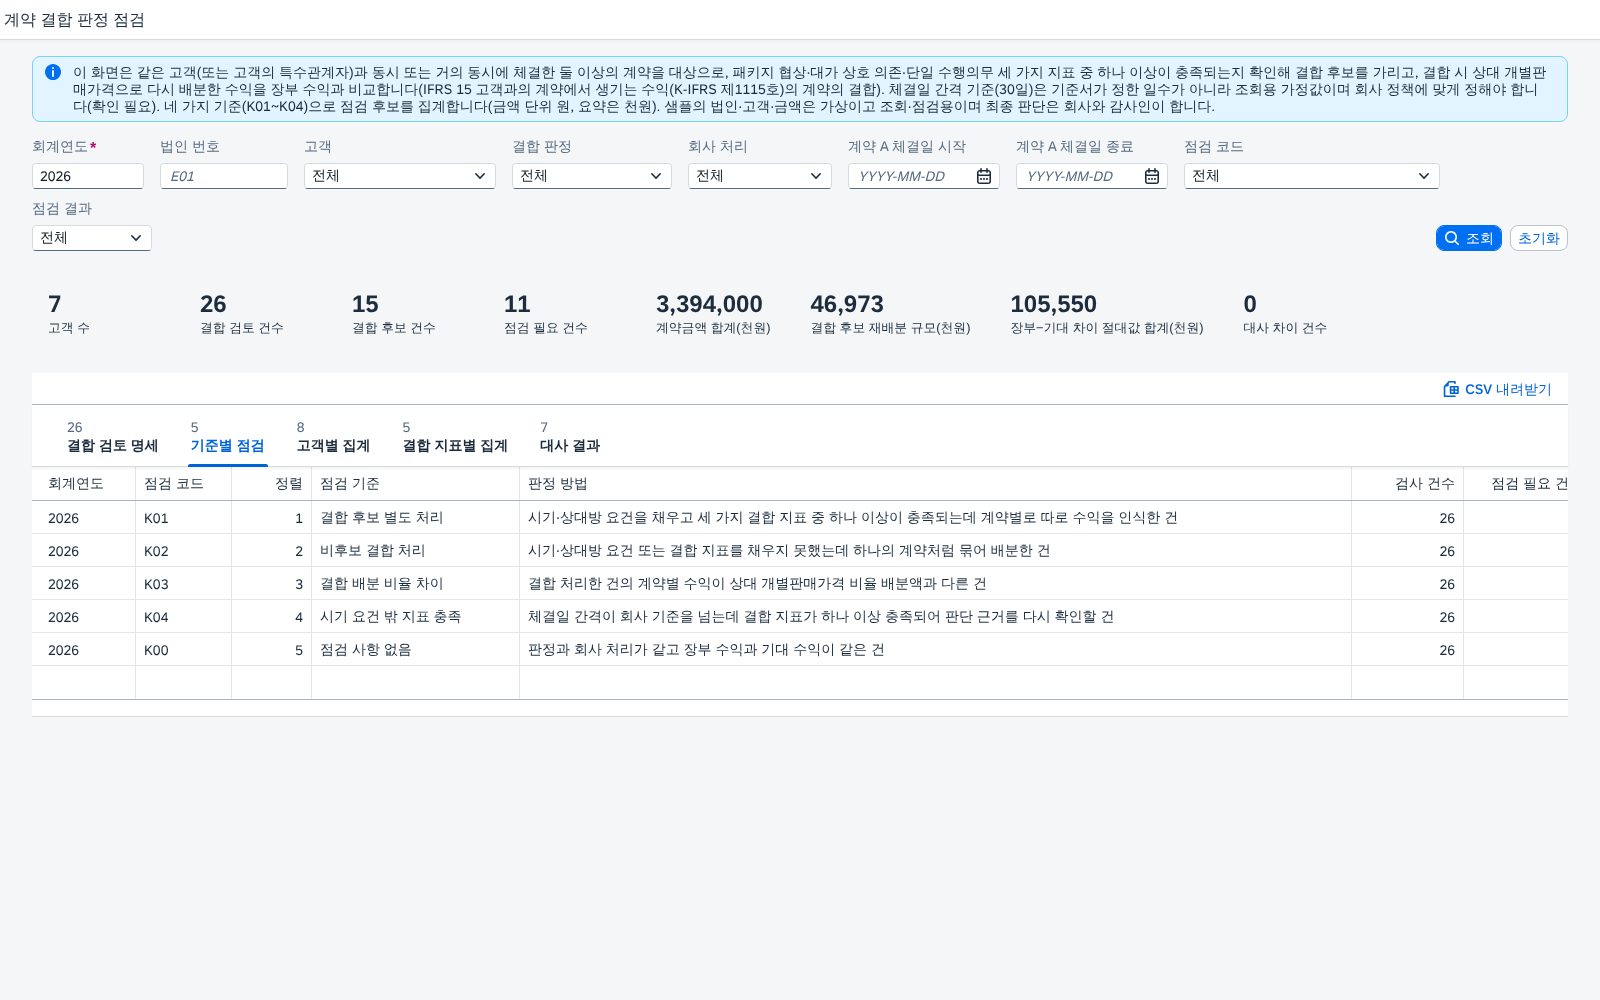Image resolution: width=1600 pixels, height=1000 pixels.
Task: Open the 결합 지표별 집계 tab
Action: (x=455, y=437)
